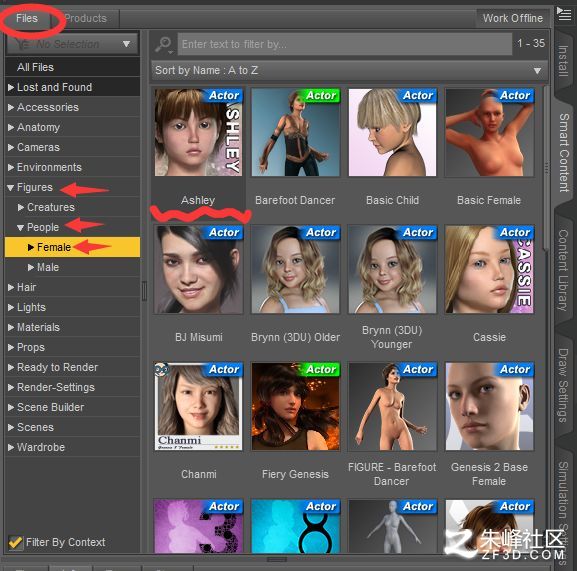Switch to the Files tab

(x=26, y=18)
